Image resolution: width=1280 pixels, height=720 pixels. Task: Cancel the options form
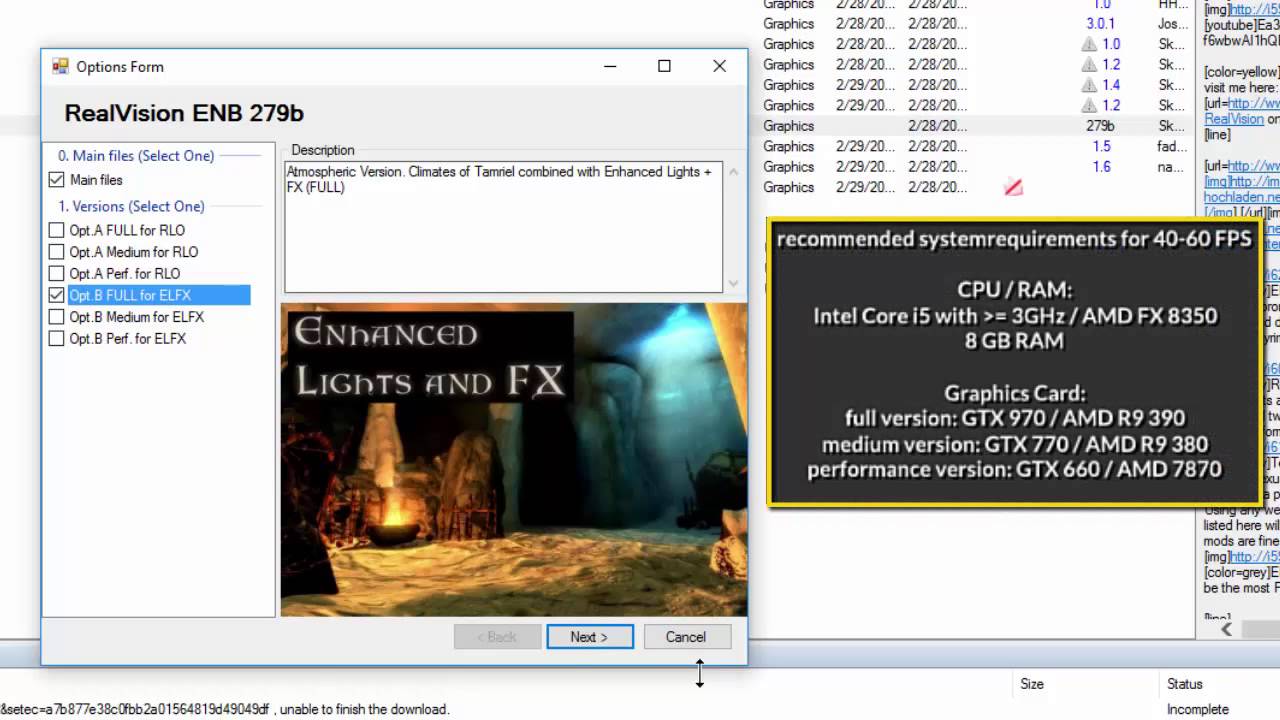pyautogui.click(x=686, y=637)
